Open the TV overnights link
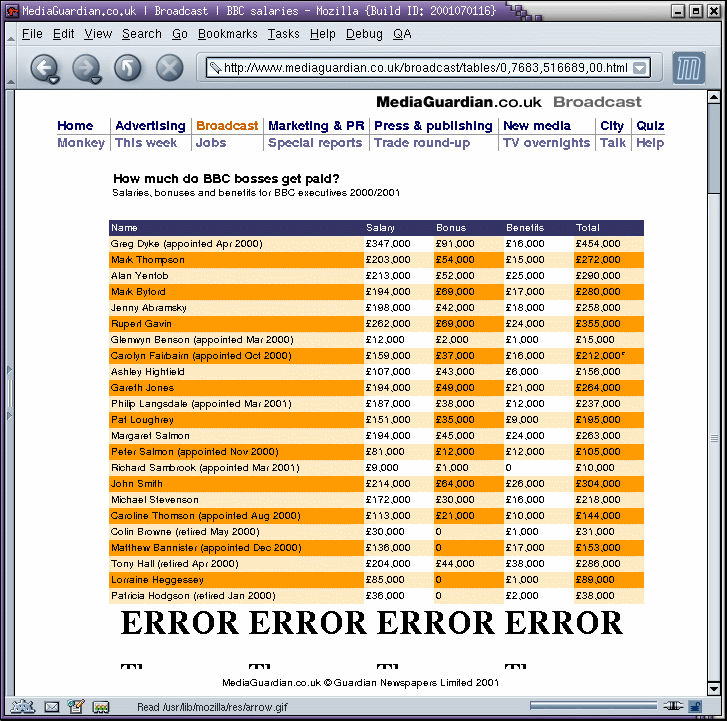727x721 pixels. pos(546,143)
